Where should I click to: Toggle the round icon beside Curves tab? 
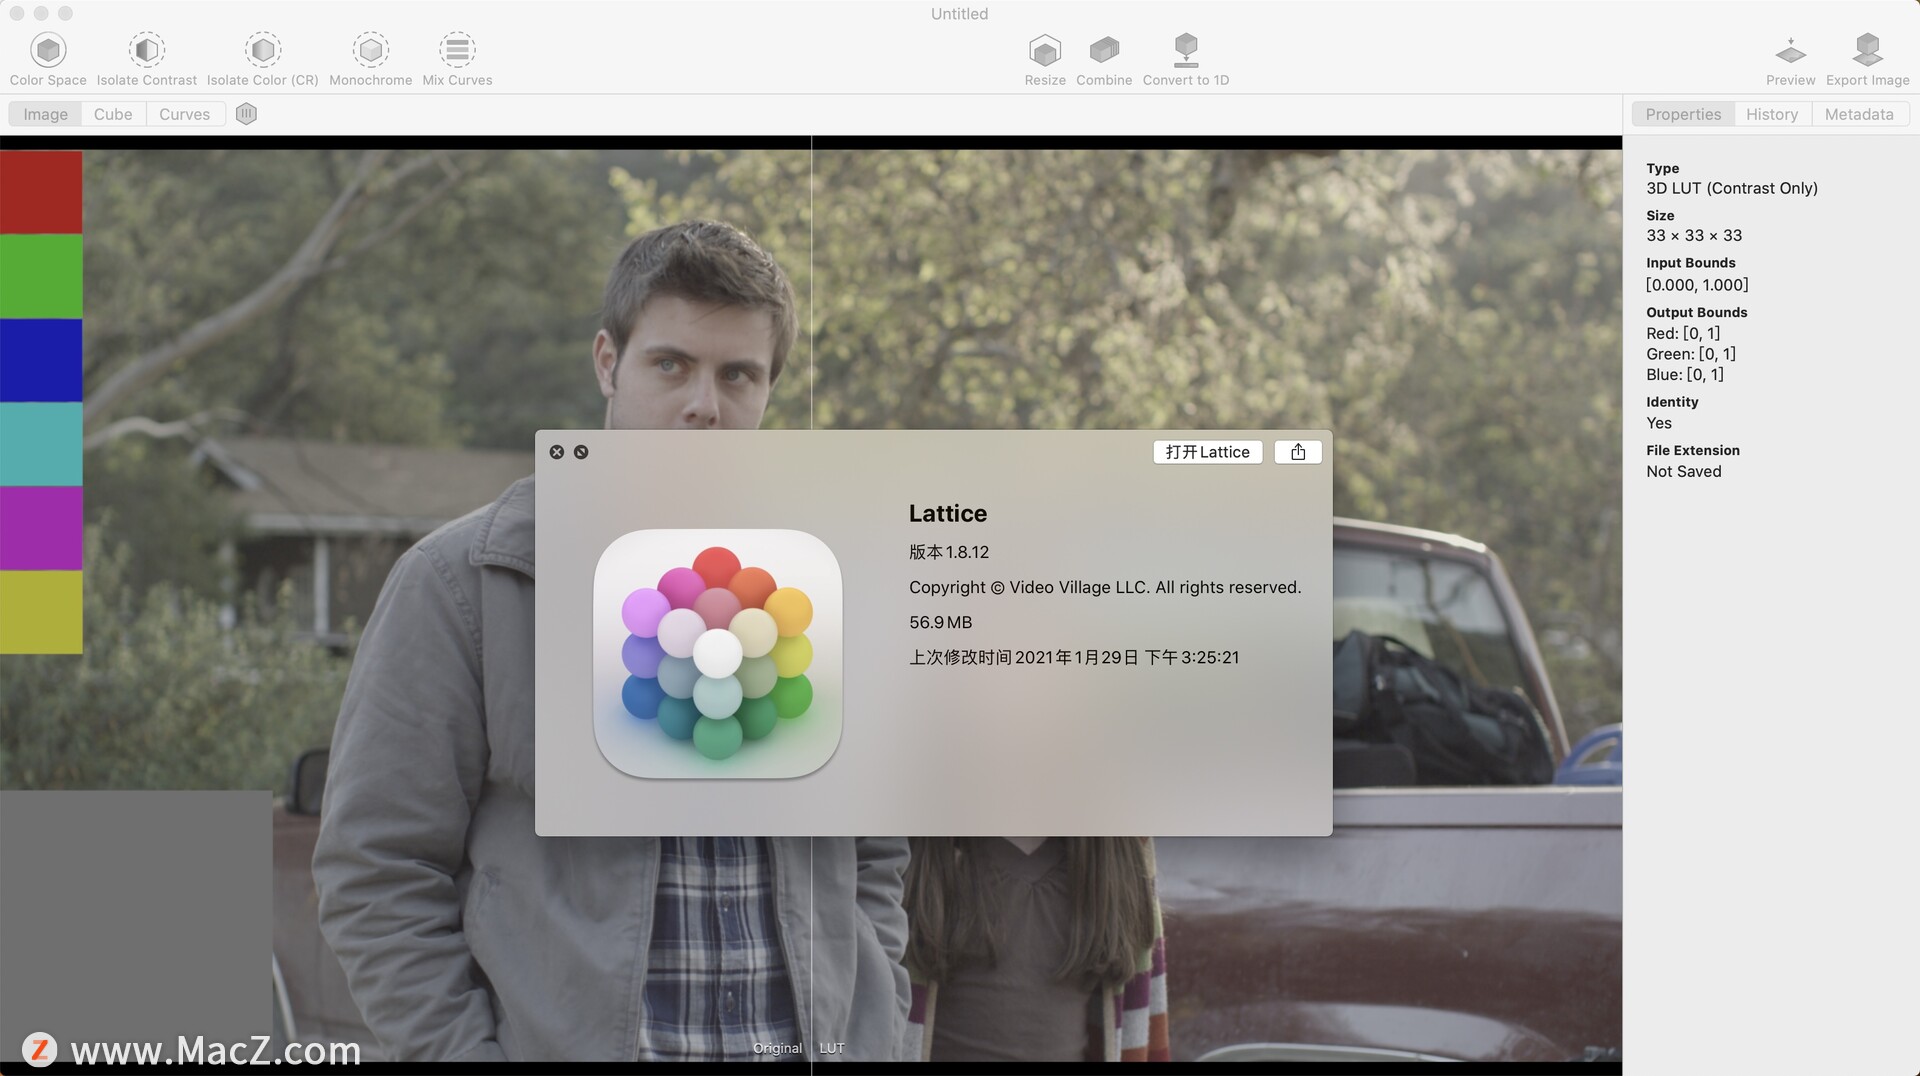click(247, 114)
